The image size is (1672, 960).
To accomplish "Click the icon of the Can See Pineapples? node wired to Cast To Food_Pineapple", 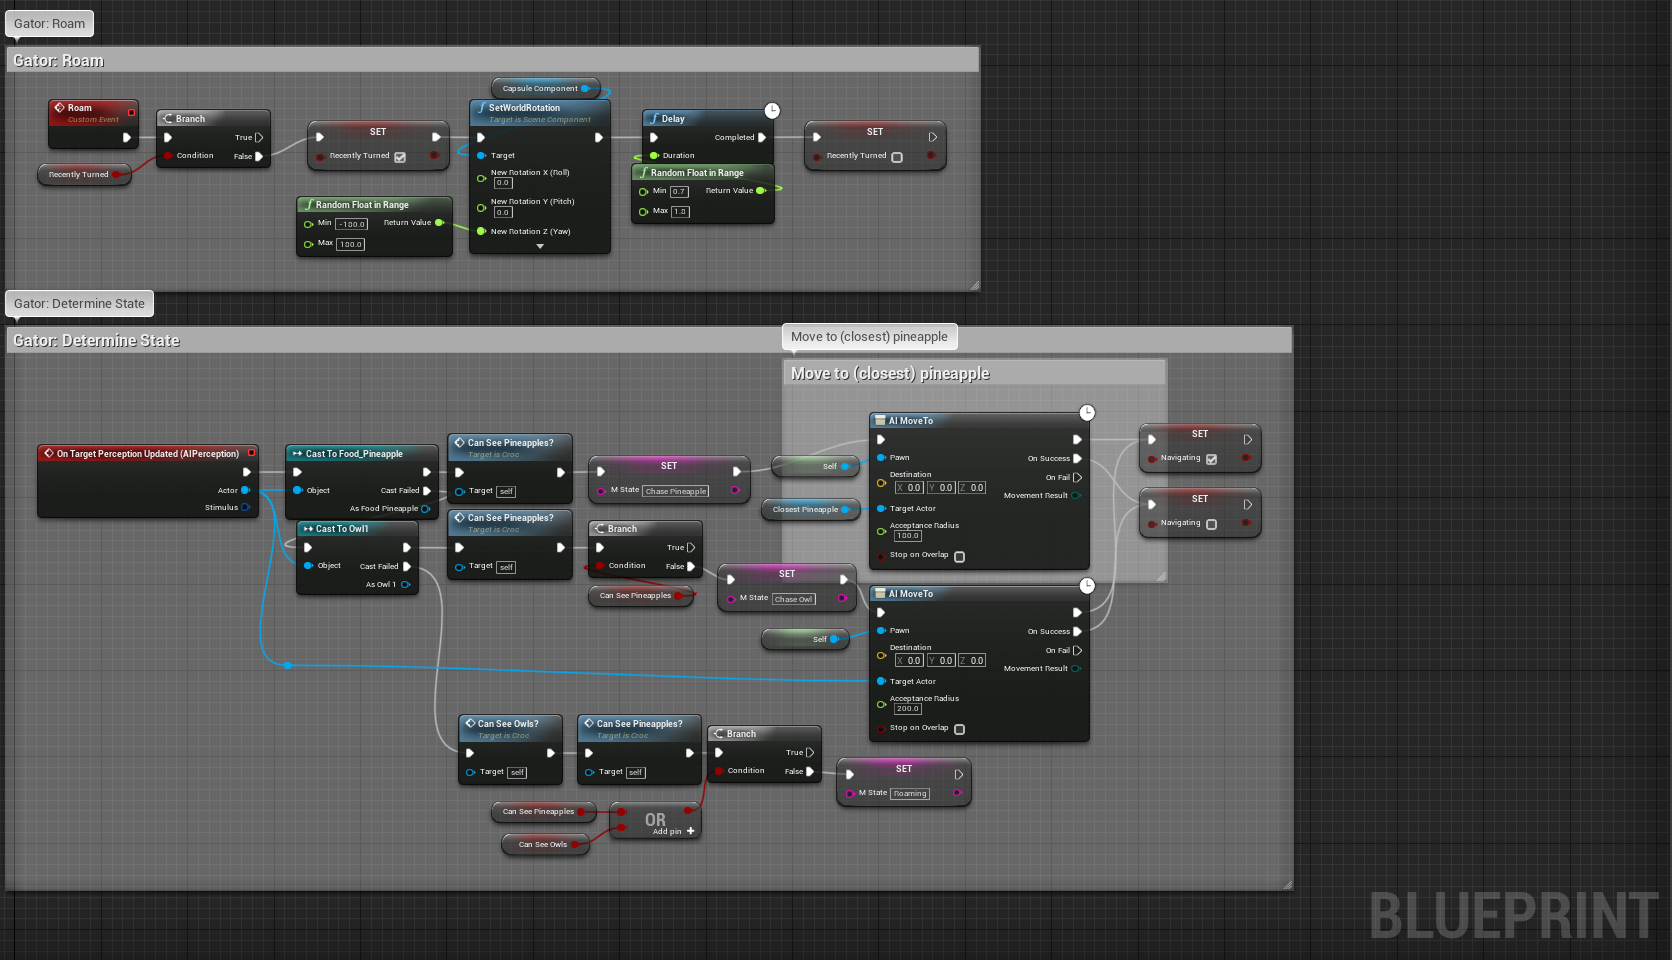I will pyautogui.click(x=459, y=442).
